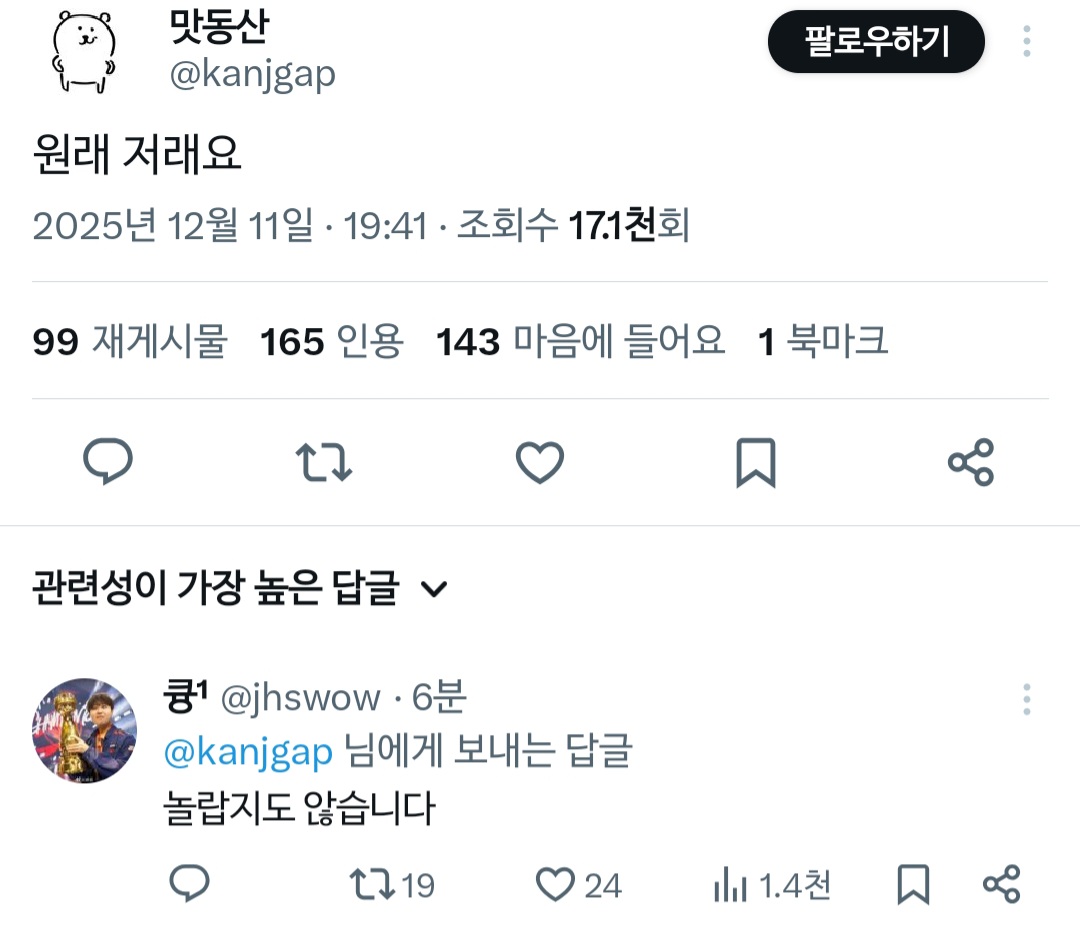Reply to the jhswow comment via the speech bubble icon
This screenshot has width=1080, height=928.
pyautogui.click(x=189, y=883)
